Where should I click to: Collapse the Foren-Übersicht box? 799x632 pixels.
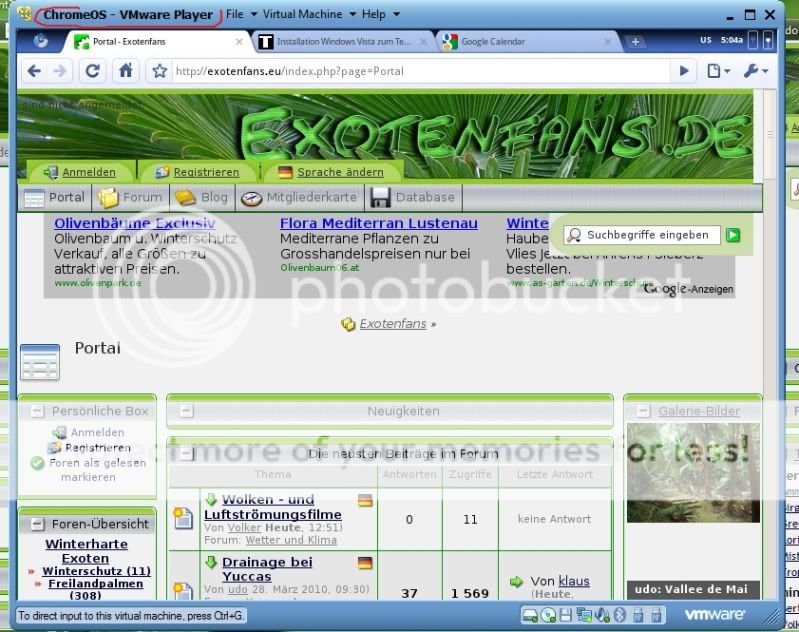click(x=37, y=524)
